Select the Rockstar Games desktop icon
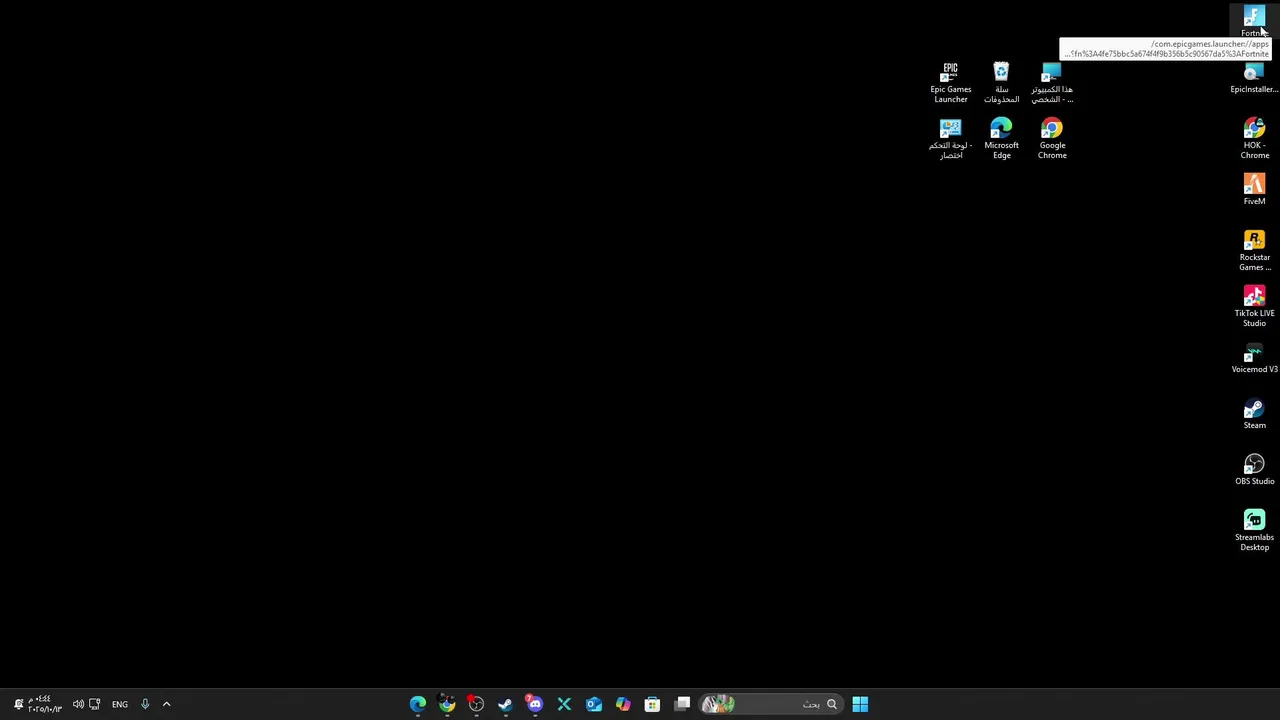 pos(1254,251)
